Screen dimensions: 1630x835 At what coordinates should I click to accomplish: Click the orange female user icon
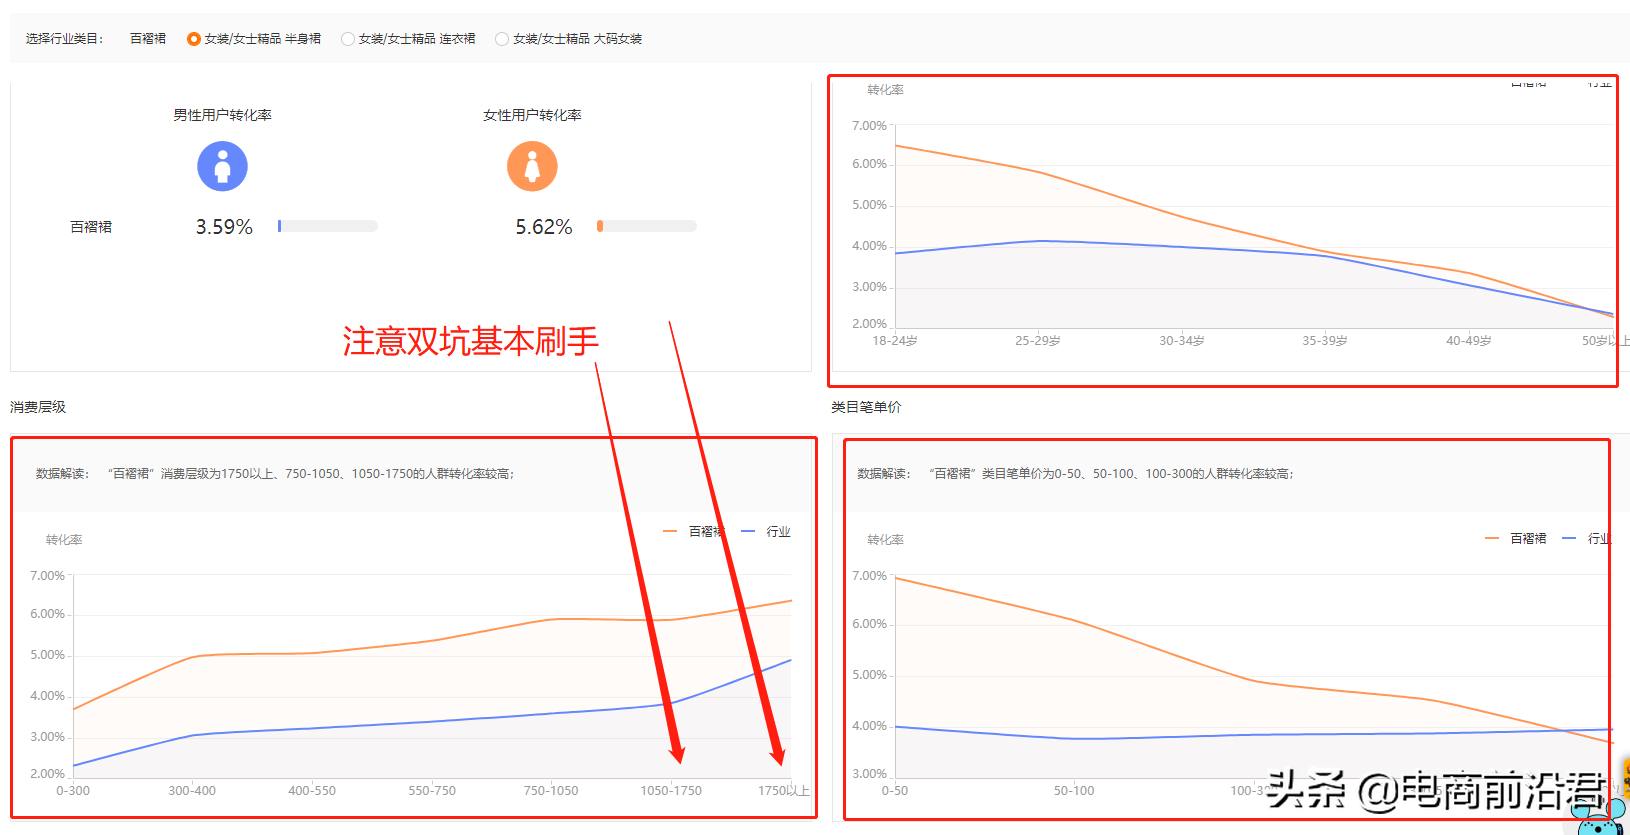tap(532, 166)
